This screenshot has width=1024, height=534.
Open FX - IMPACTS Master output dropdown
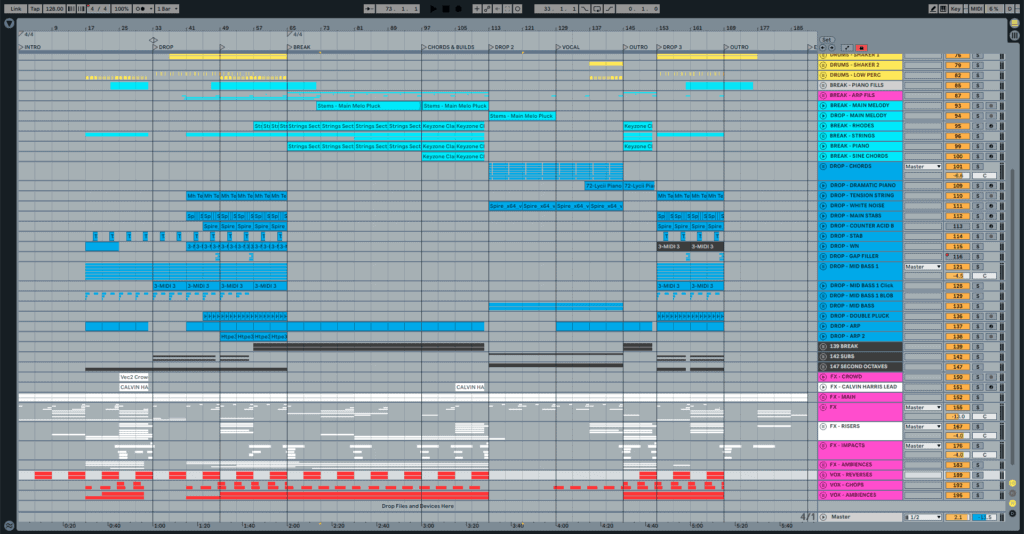click(x=923, y=446)
